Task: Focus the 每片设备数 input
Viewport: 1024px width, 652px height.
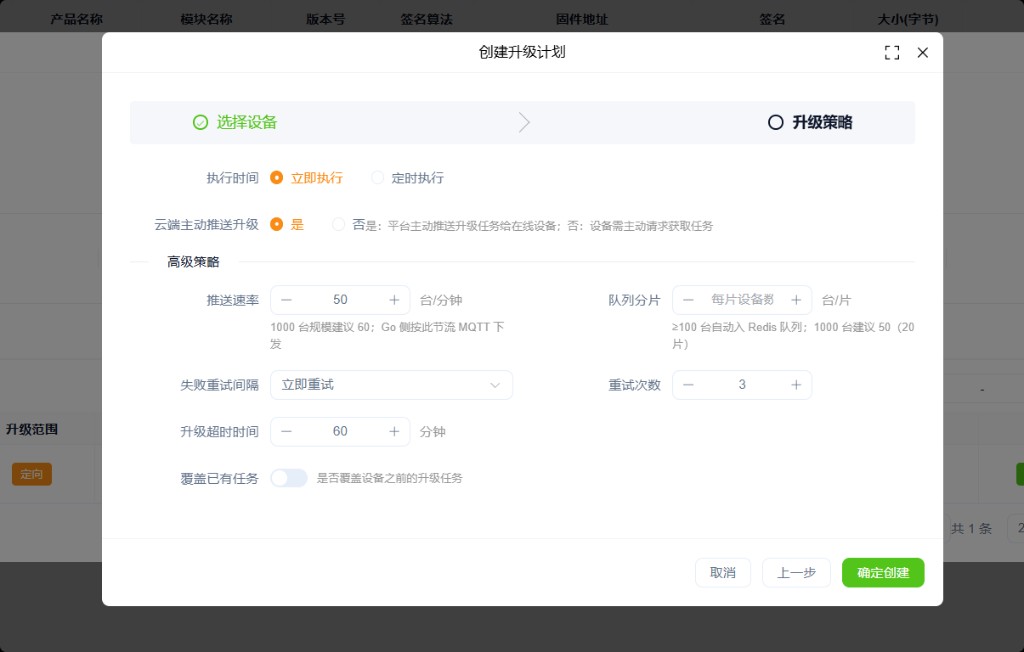Action: (742, 300)
